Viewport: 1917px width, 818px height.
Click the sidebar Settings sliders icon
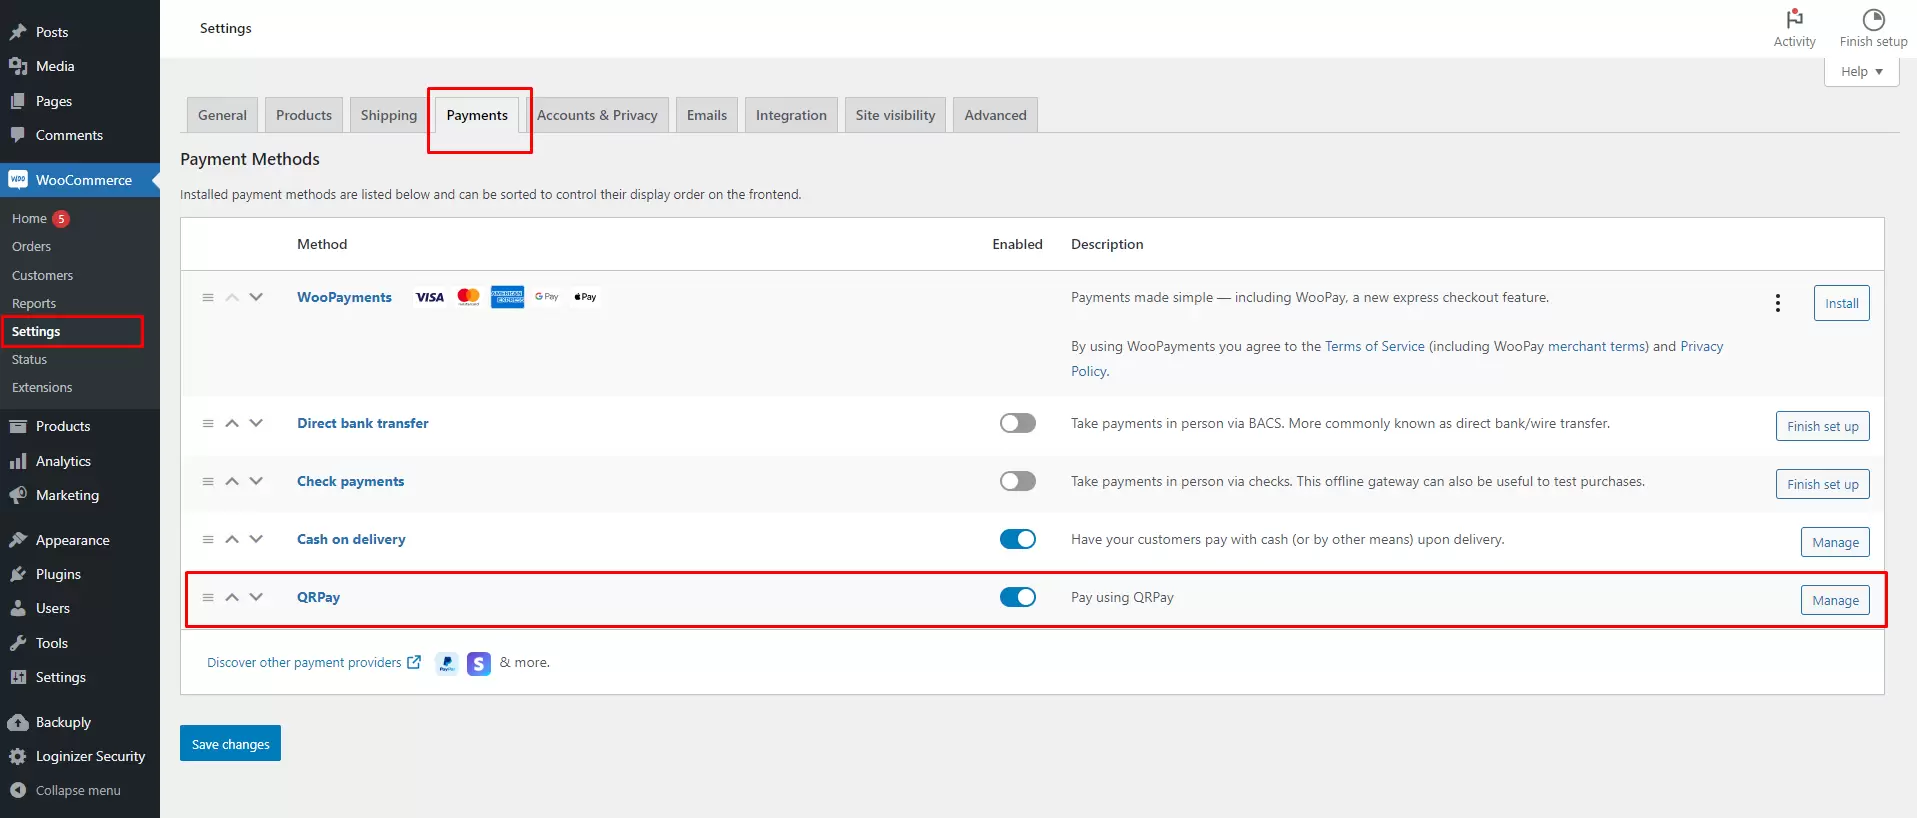[x=18, y=677]
